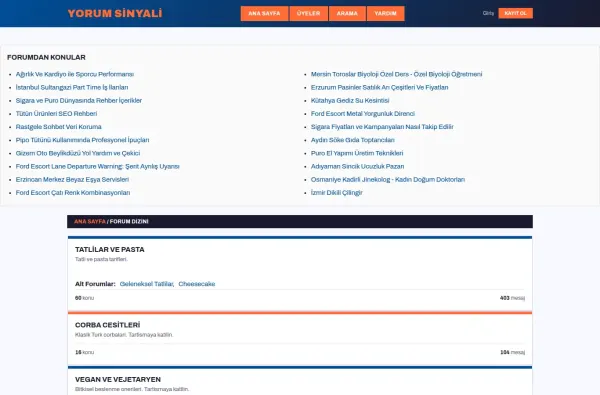The image size is (600, 395).
Task: Click the Giriş login link
Action: [x=488, y=13]
